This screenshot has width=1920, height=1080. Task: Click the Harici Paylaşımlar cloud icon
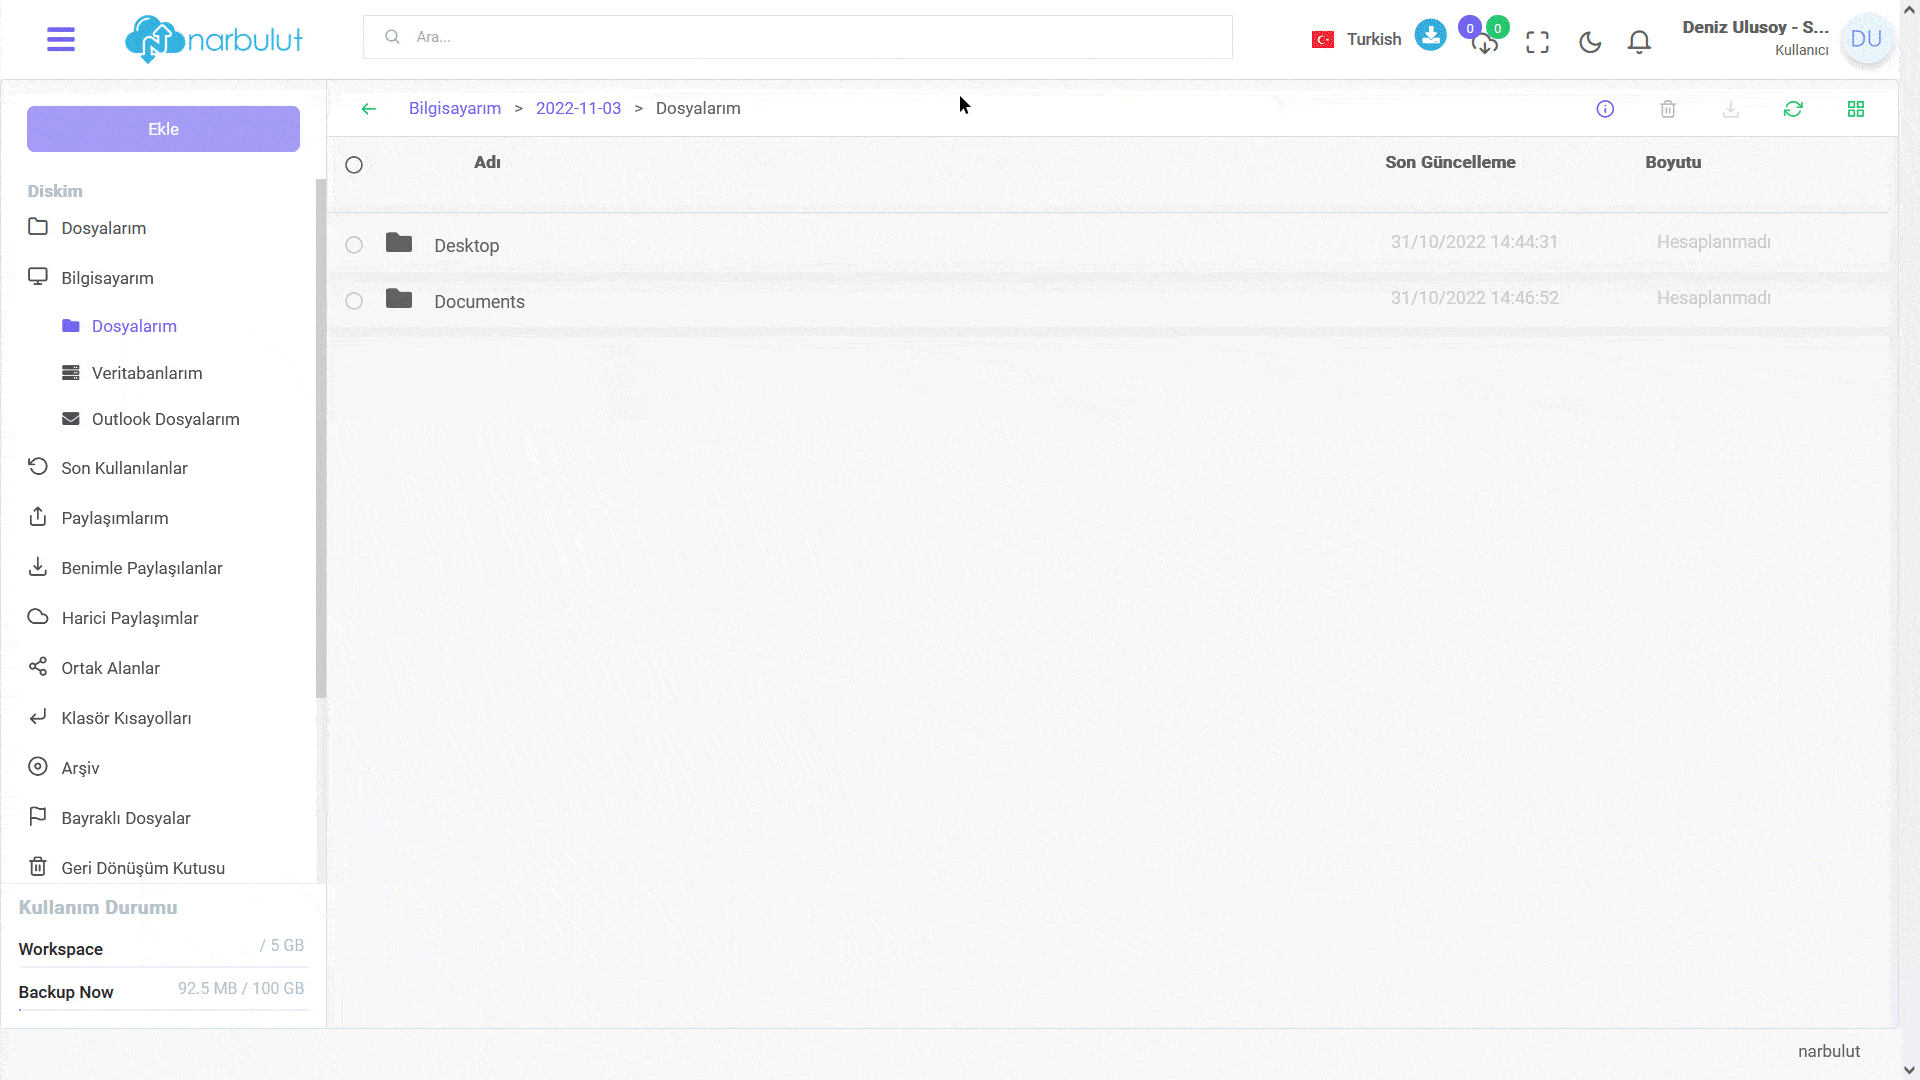(38, 616)
